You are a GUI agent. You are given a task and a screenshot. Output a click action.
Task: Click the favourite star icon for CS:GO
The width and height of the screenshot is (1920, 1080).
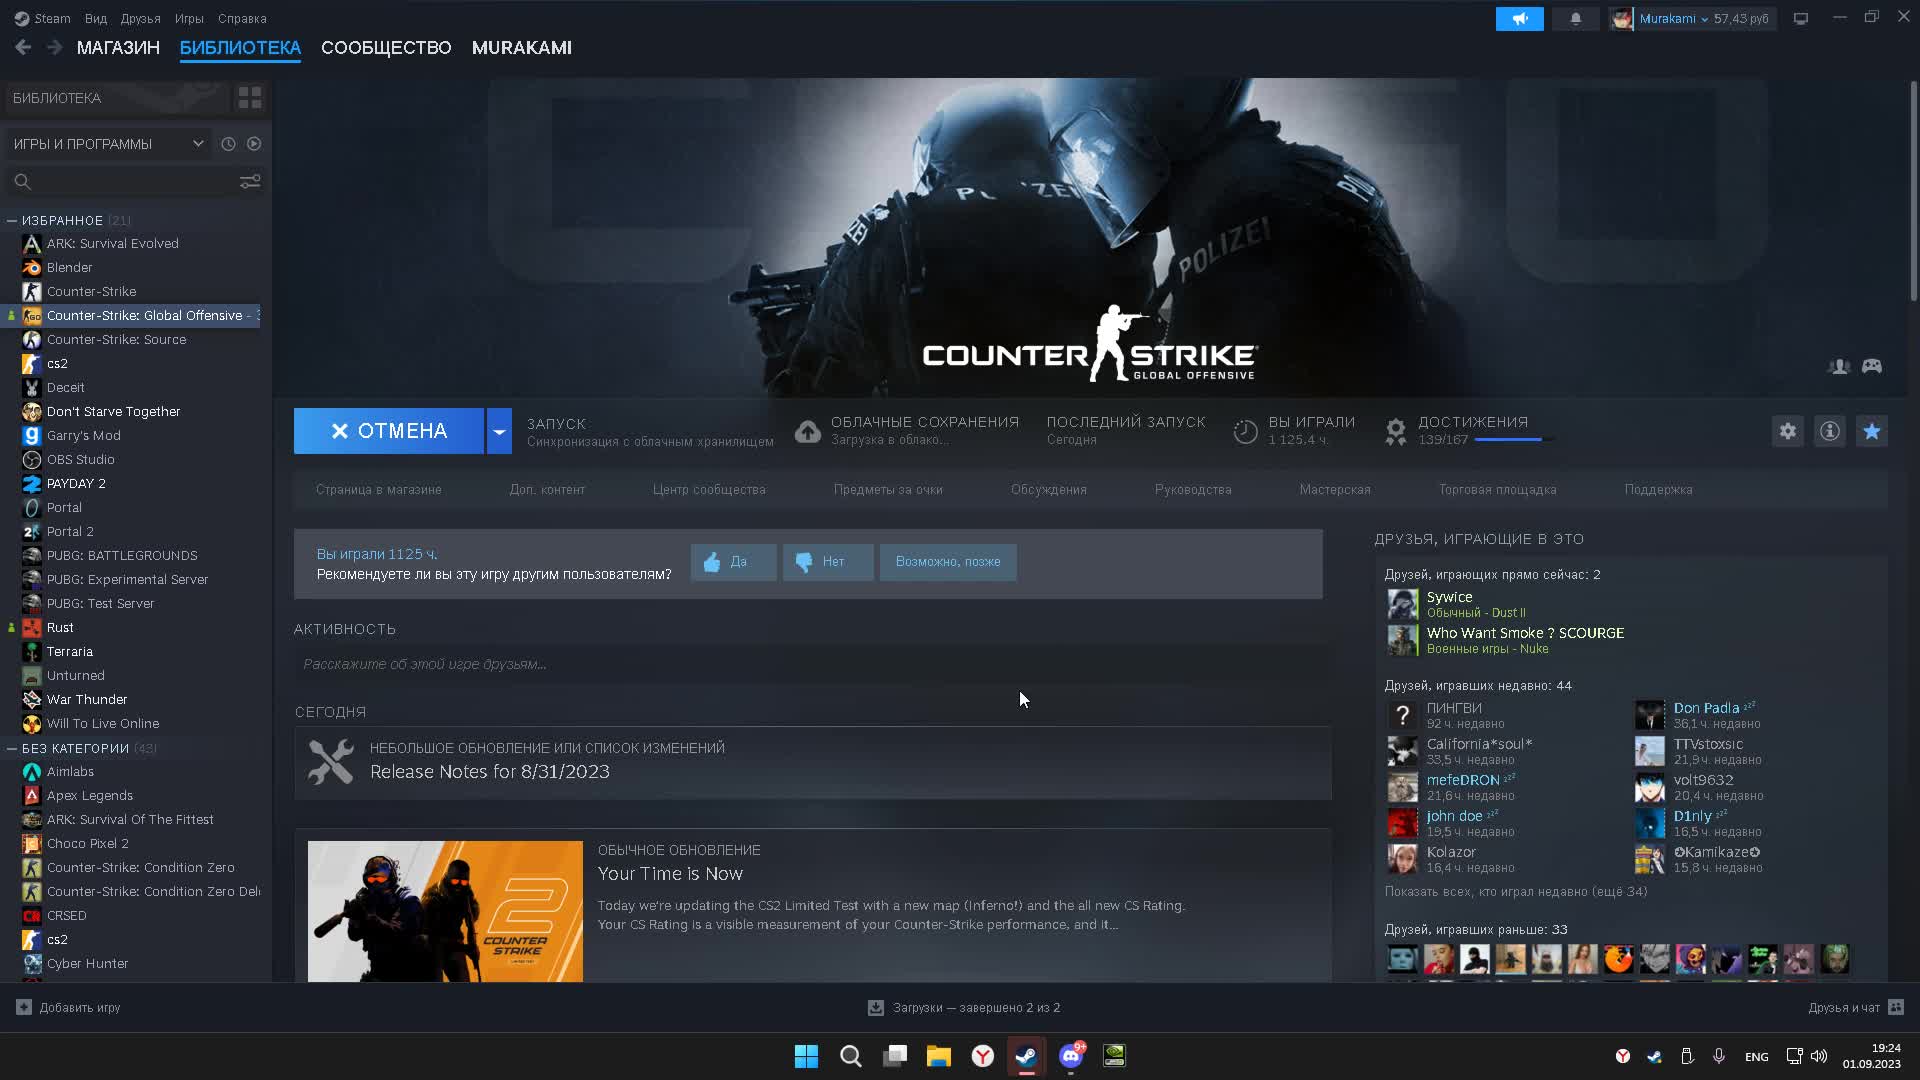pos(1873,430)
